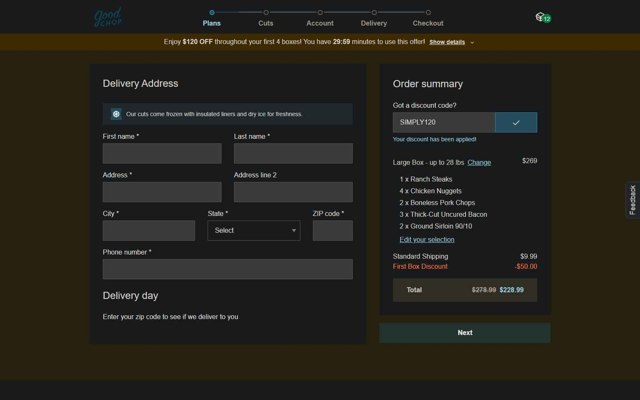
Task: Click Change link beside Large Box
Action: tap(479, 162)
